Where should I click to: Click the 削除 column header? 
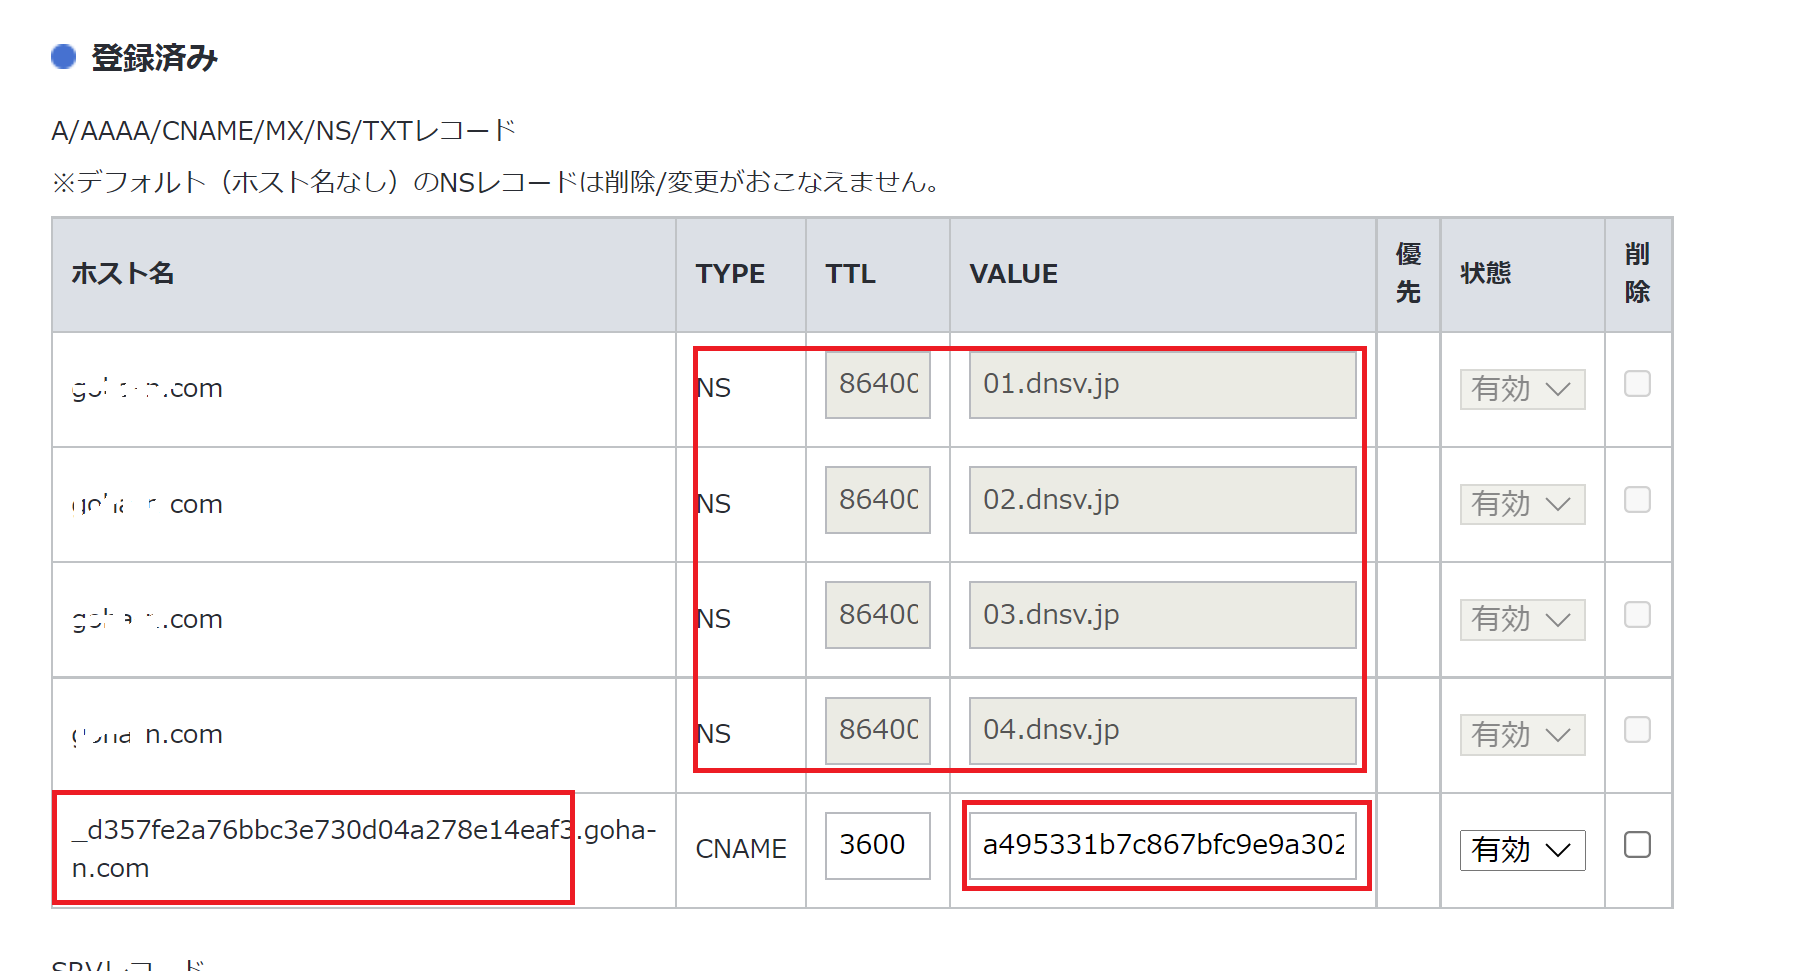(1637, 273)
